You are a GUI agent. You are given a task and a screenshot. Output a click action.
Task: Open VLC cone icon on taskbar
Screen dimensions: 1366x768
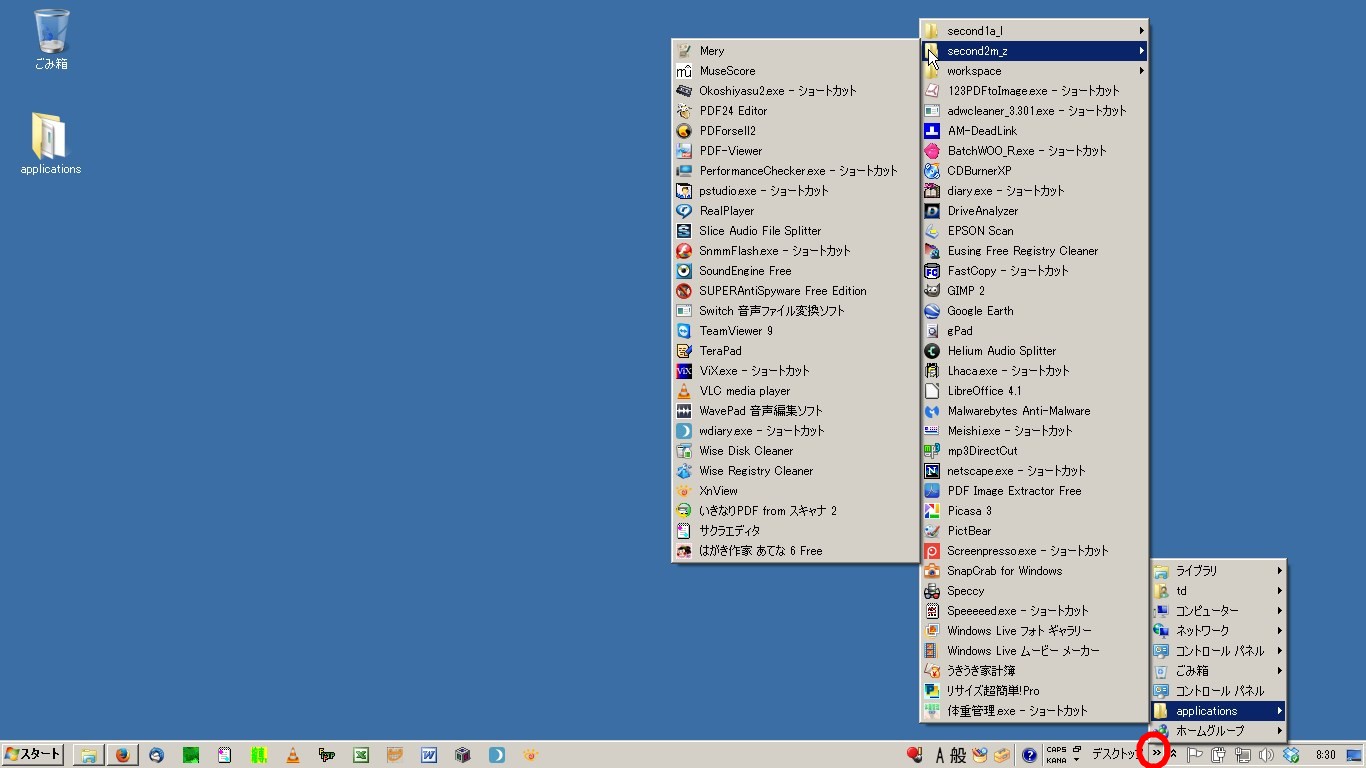coord(292,755)
